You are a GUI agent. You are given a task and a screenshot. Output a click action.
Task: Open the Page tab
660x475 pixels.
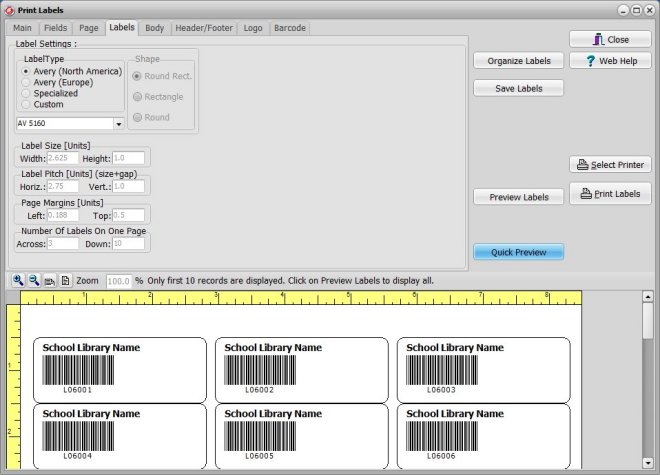pyautogui.click(x=89, y=28)
